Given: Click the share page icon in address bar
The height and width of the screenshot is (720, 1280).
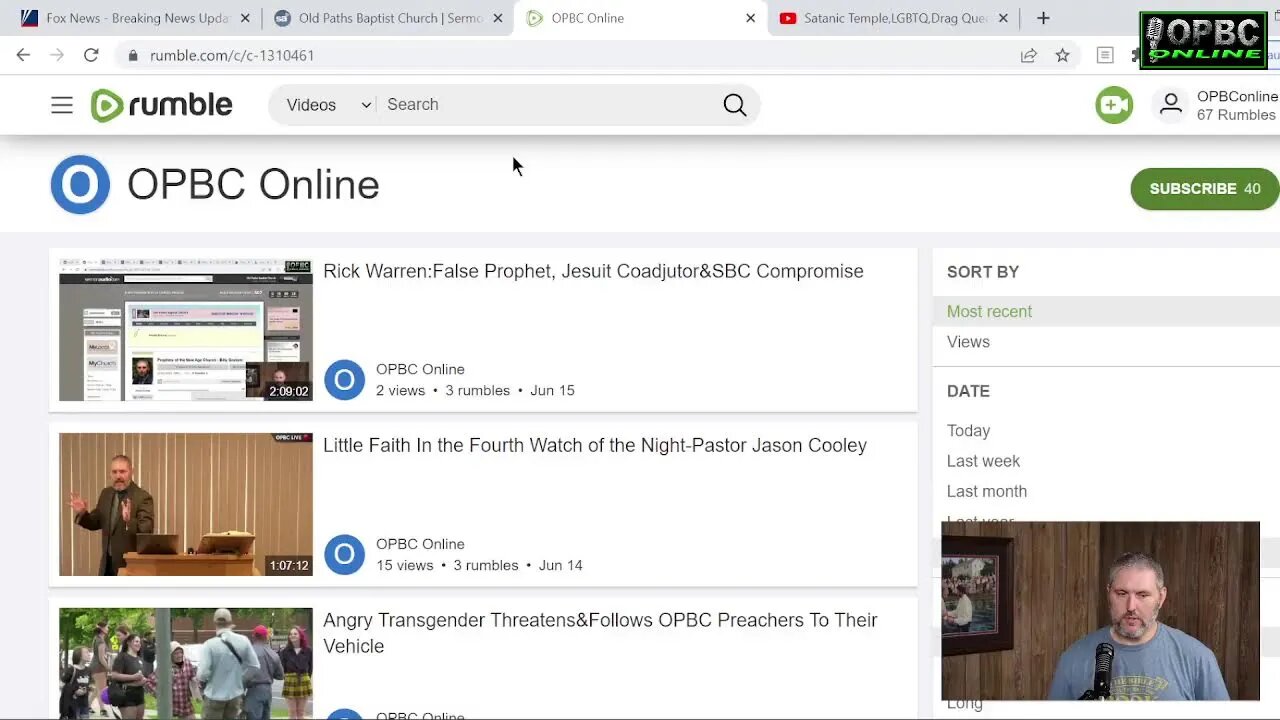Looking at the screenshot, I should tap(1029, 55).
